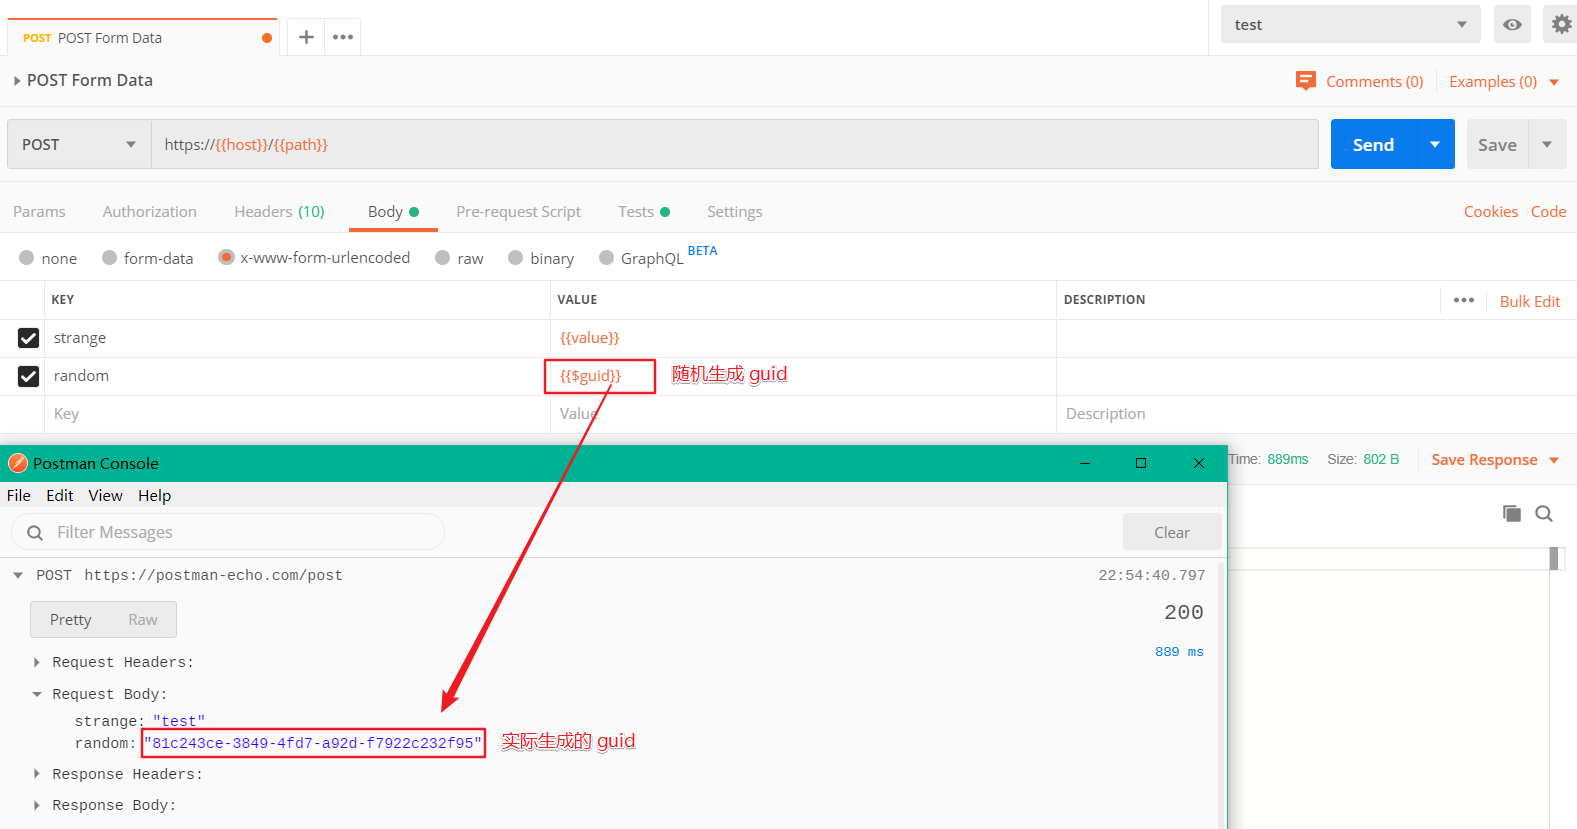This screenshot has width=1577, height=829.
Task: Expand the POST Form Data title triangle
Action: [17, 81]
